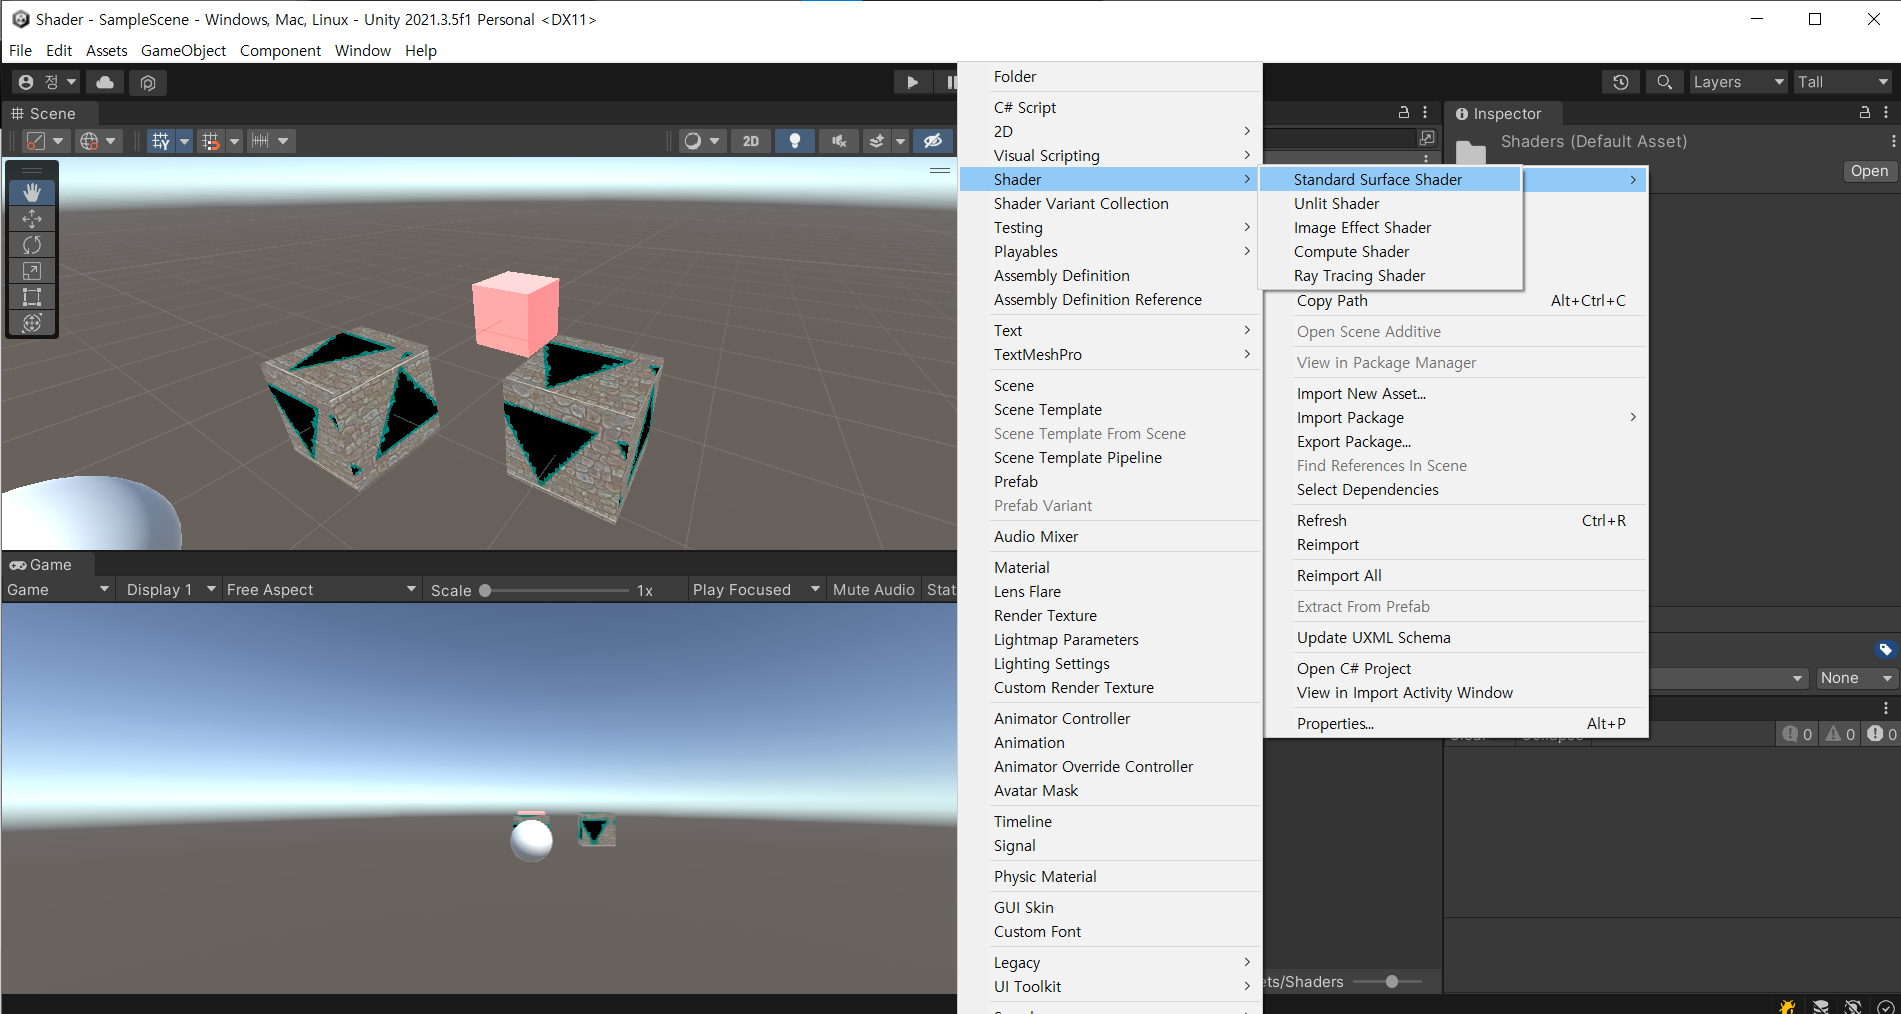Screen dimensions: 1901x1014
Task: Click the global search magnifier icon
Action: tap(1664, 82)
